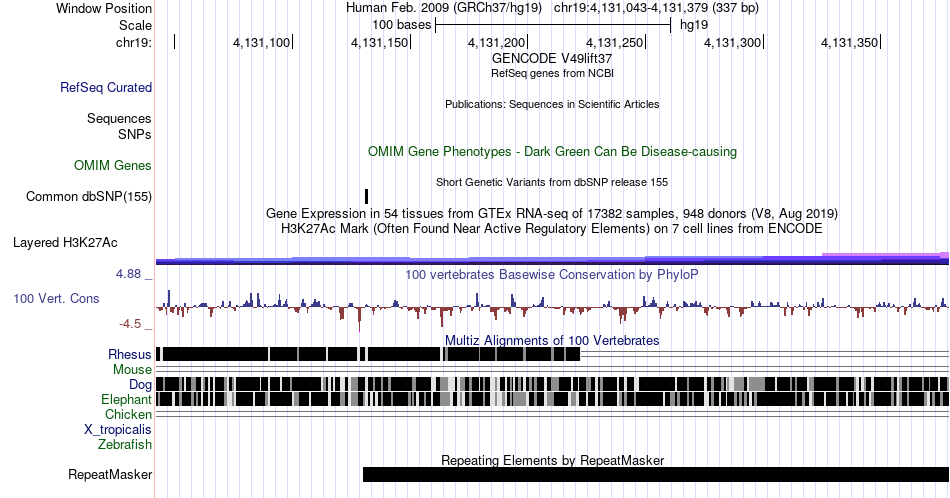The height and width of the screenshot is (498, 950).
Task: Click 'Short Genetic Variants from dbSNP release 155'
Action: click(552, 182)
